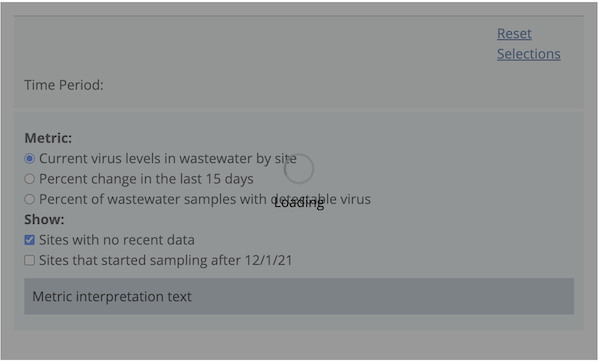Select Percent of wastewater samples radio button

[x=29, y=199]
